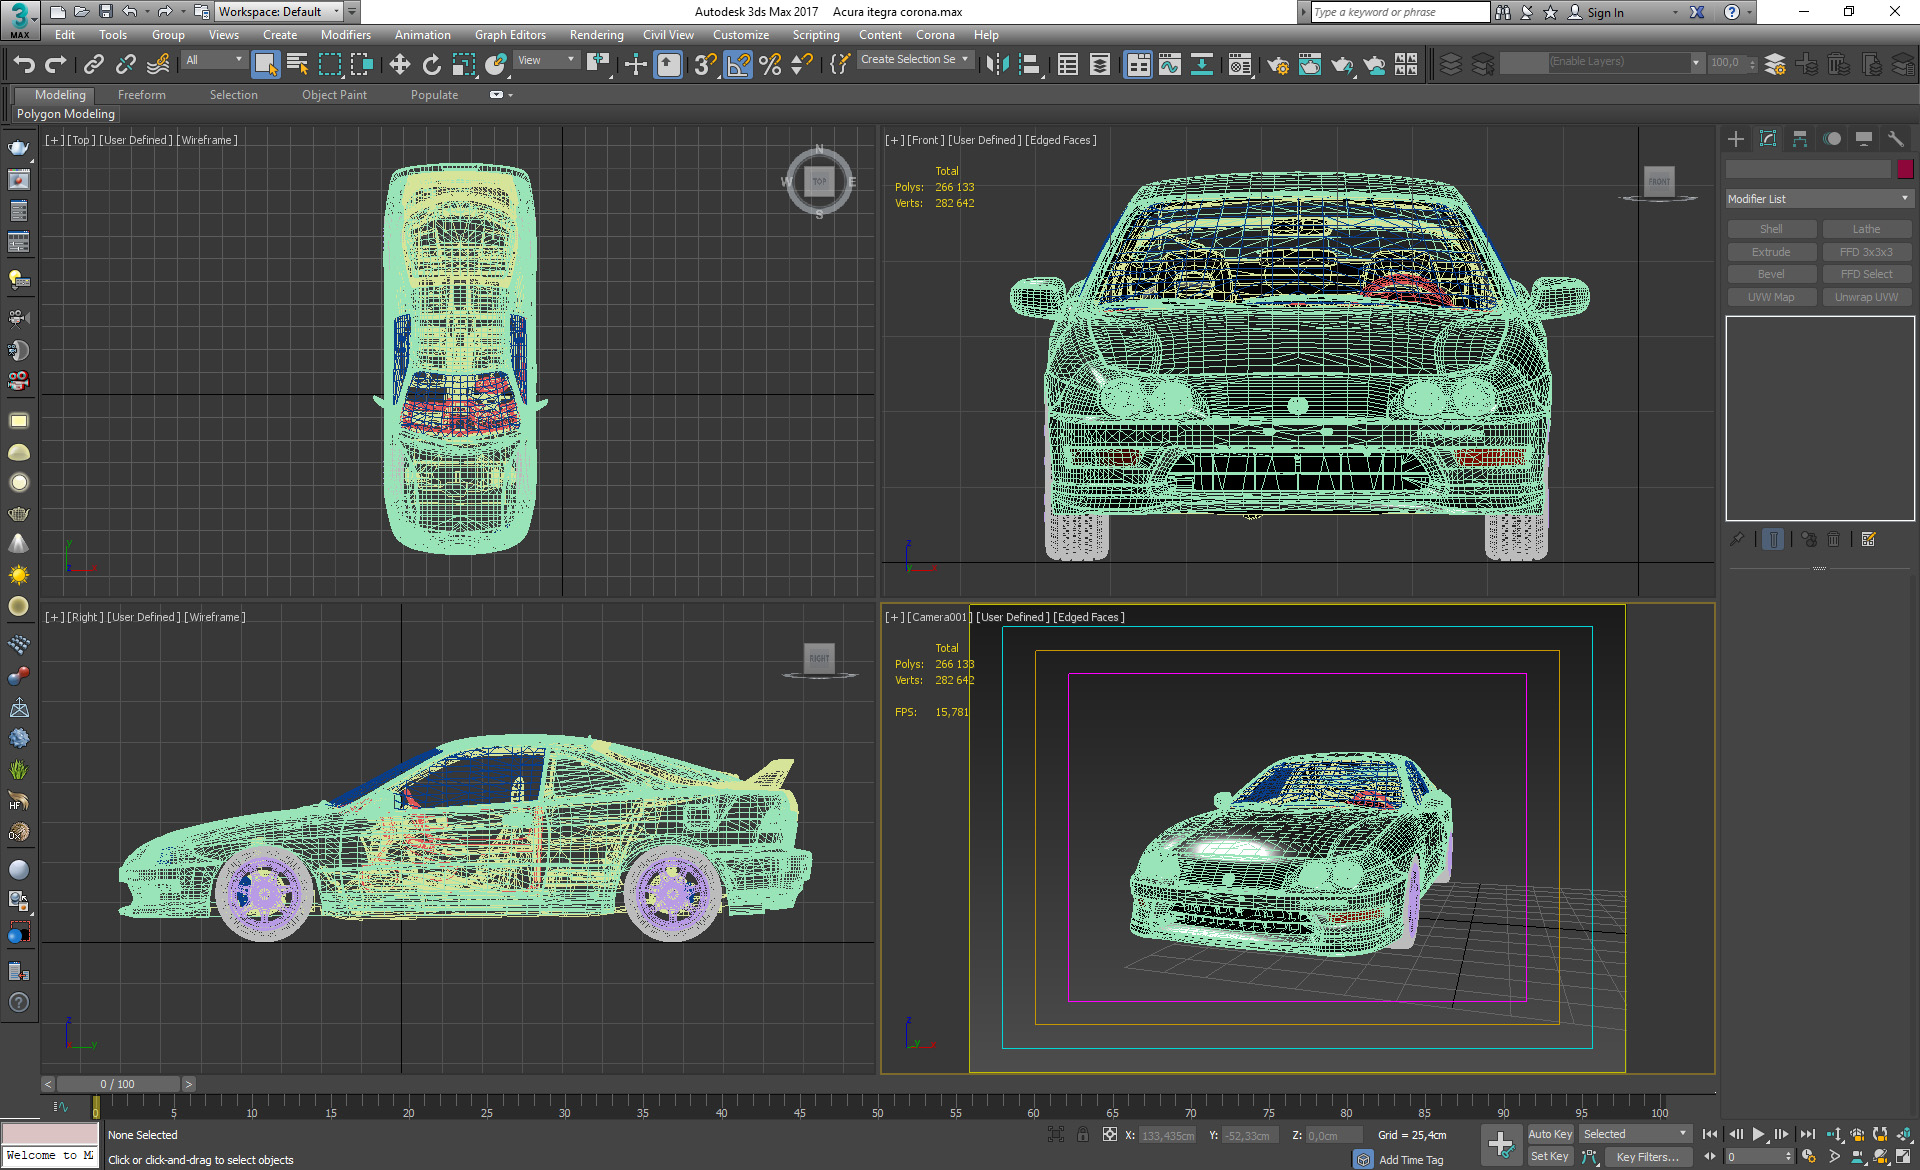The height and width of the screenshot is (1170, 1920).
Task: Click the time slider showing 0 / 100
Action: click(x=118, y=1084)
